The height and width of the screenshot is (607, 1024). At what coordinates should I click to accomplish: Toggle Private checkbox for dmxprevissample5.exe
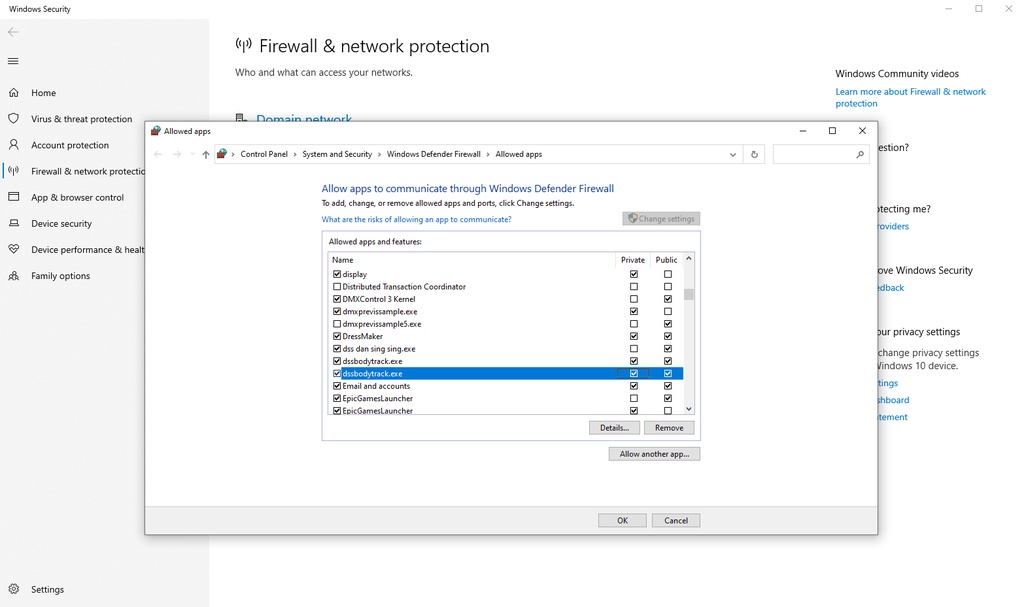coord(633,324)
